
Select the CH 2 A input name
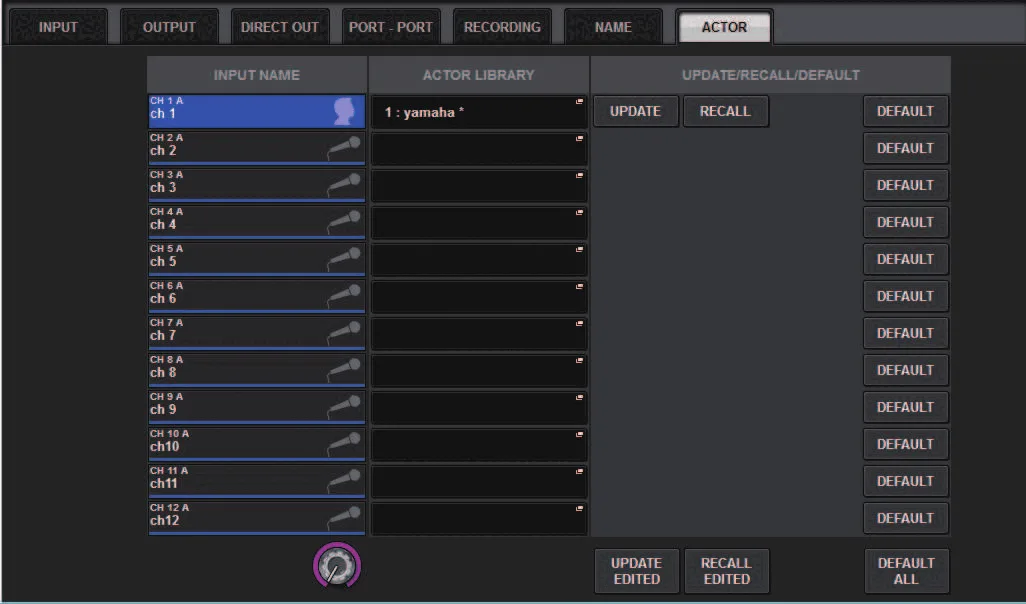[x=256, y=148]
